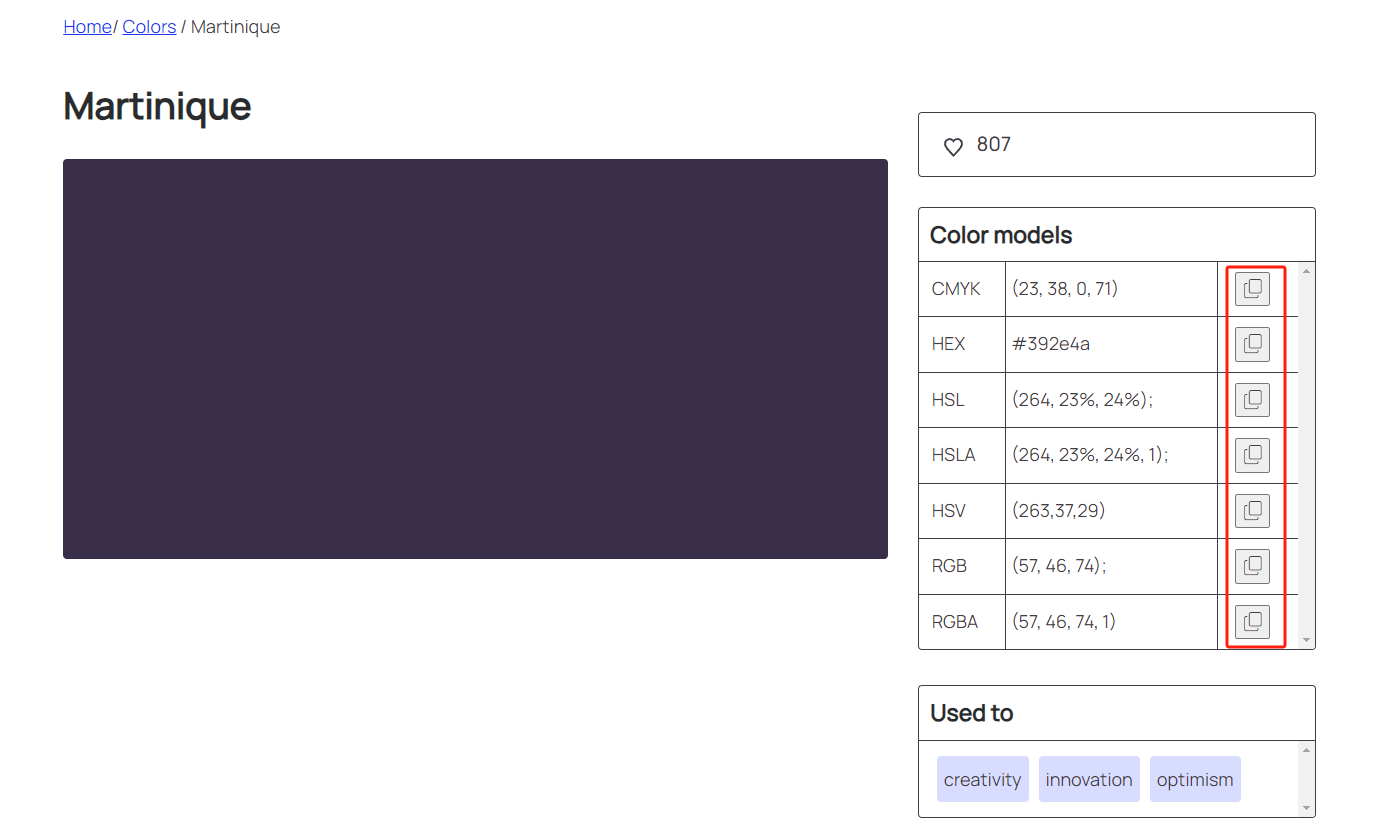Copy the HEX color code
This screenshot has height=827, width=1397.
1252,344
